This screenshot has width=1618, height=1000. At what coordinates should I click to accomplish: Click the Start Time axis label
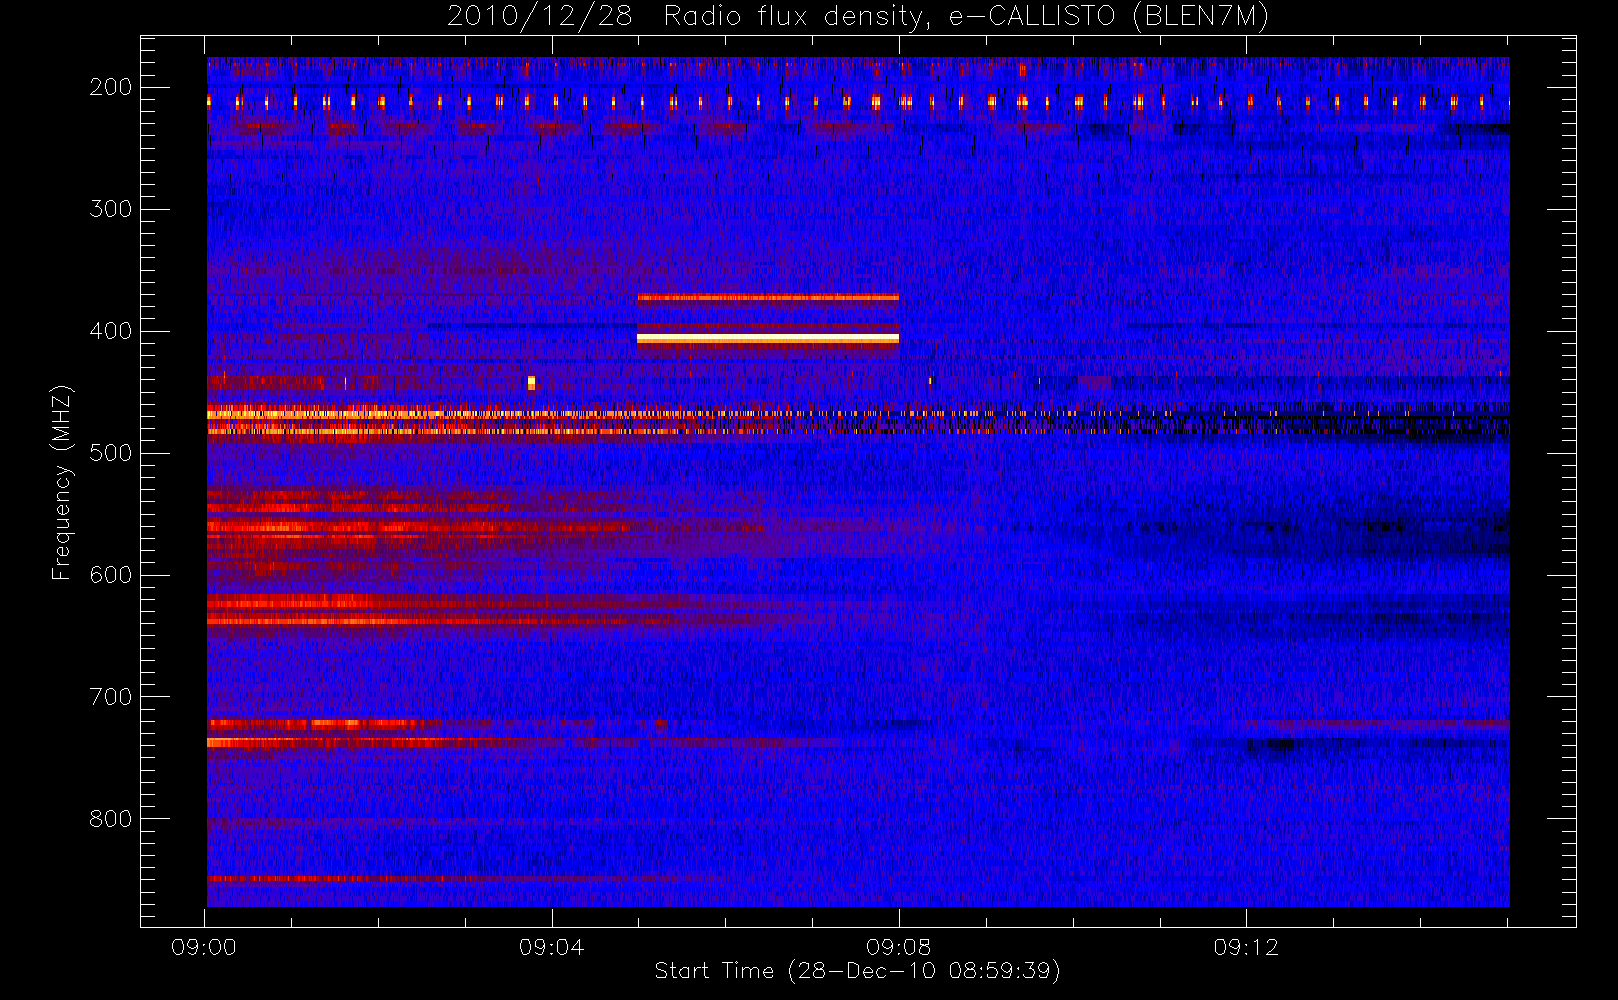[x=857, y=970]
